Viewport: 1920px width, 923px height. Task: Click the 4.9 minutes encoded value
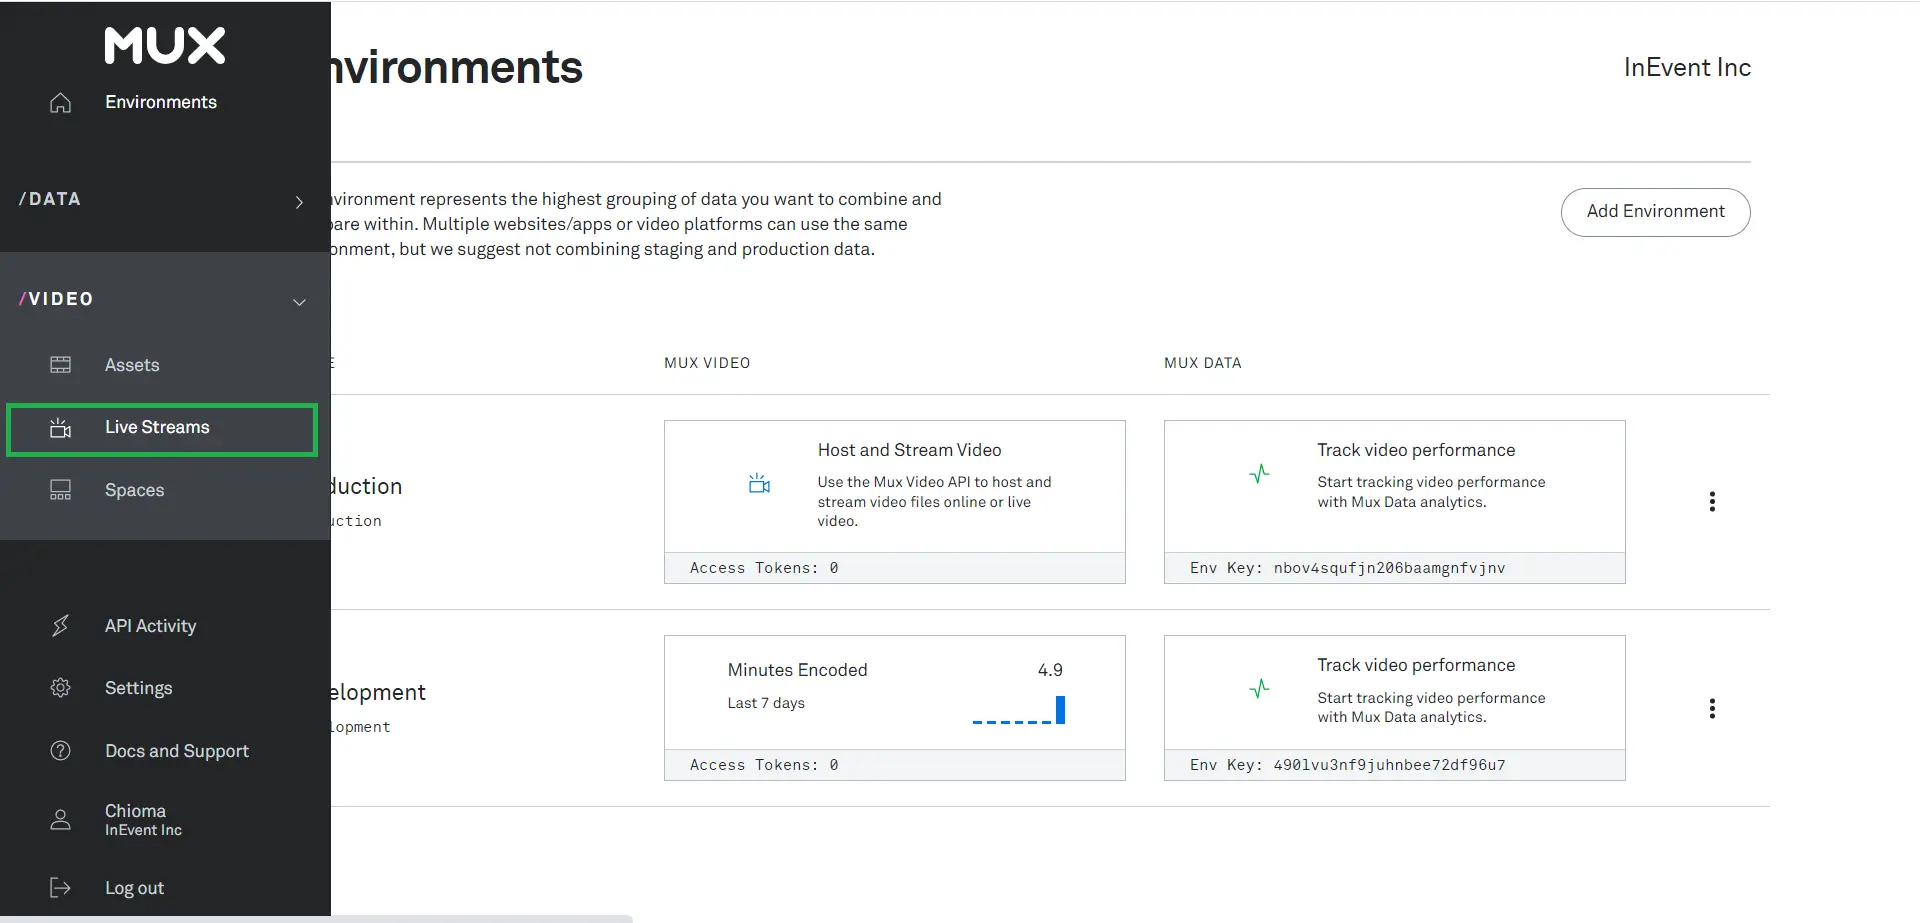click(x=1050, y=670)
